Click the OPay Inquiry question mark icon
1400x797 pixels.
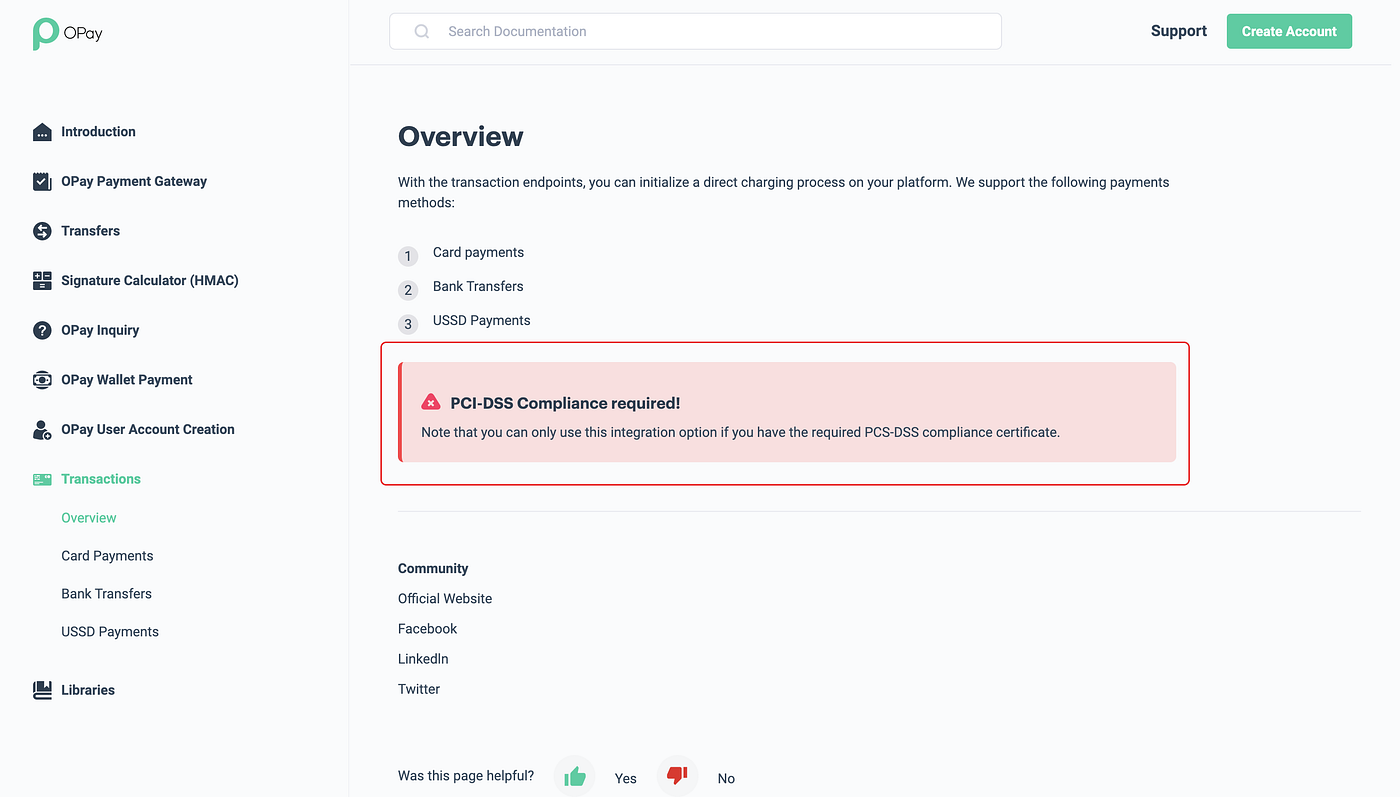(42, 330)
